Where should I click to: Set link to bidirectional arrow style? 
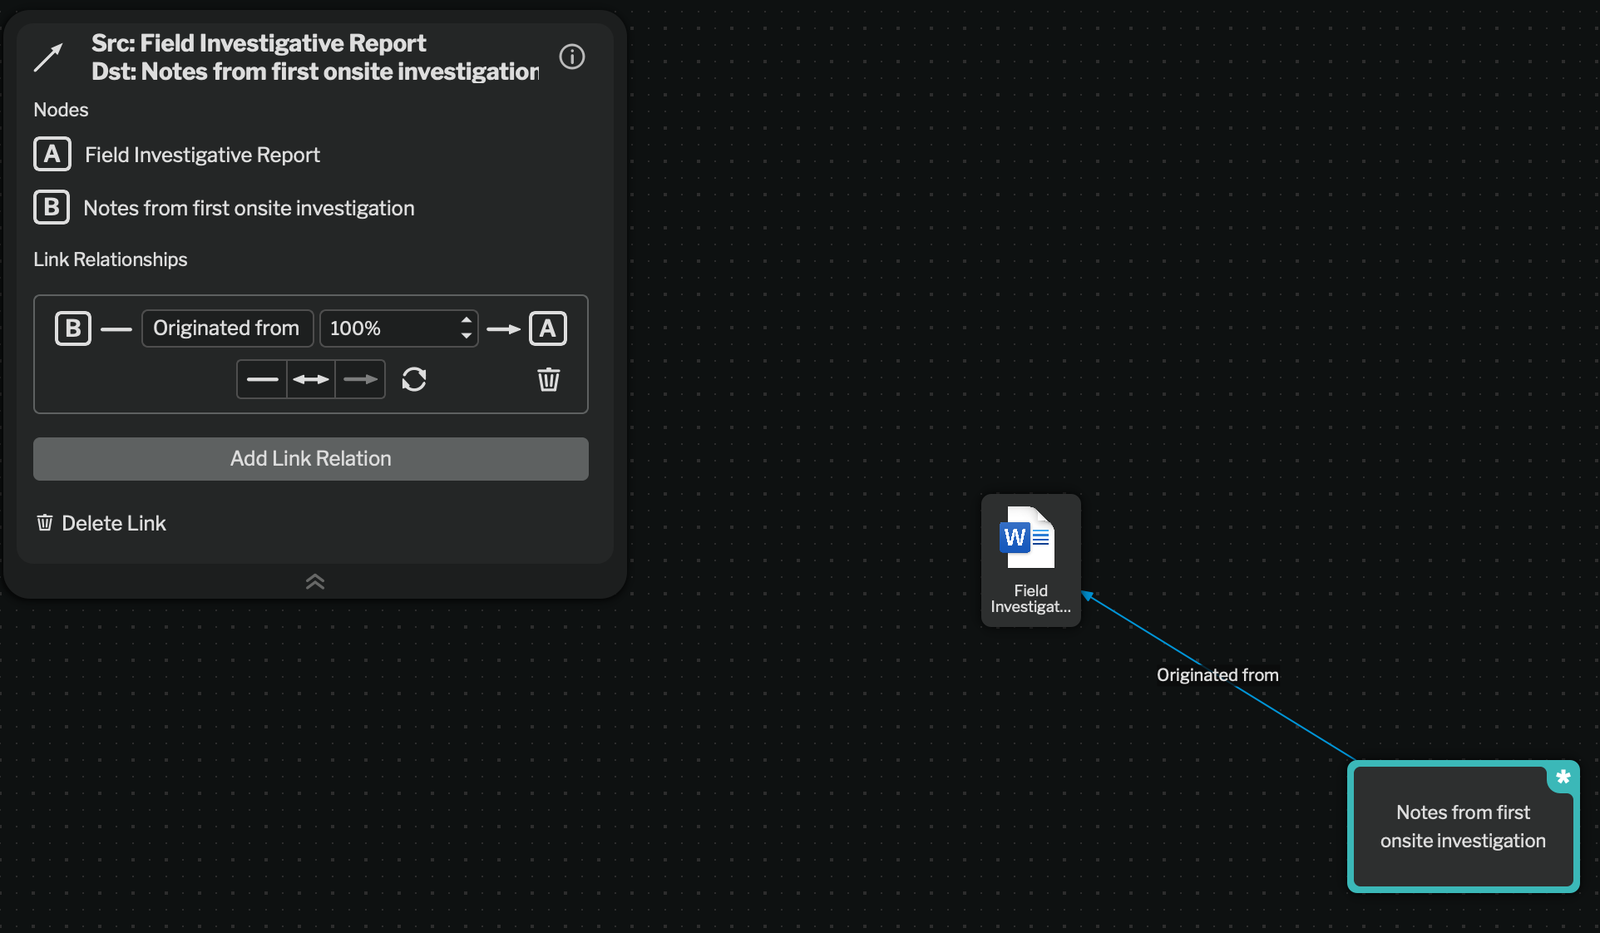pyautogui.click(x=311, y=379)
